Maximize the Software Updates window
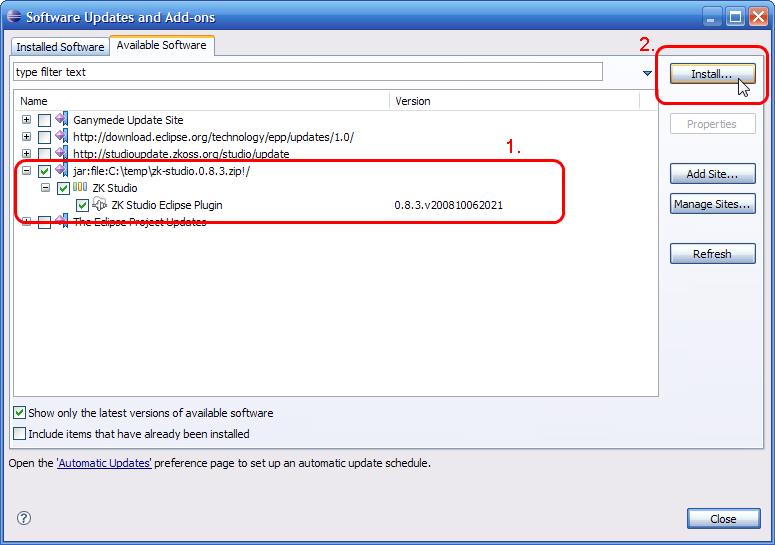Image resolution: width=775 pixels, height=545 pixels. click(x=735, y=17)
